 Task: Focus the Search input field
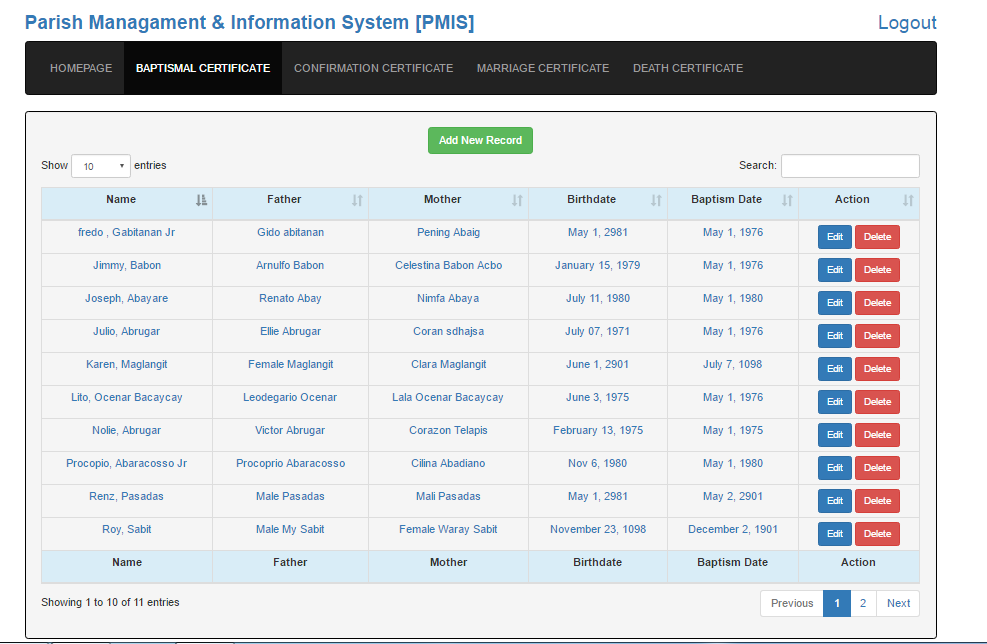coord(850,166)
